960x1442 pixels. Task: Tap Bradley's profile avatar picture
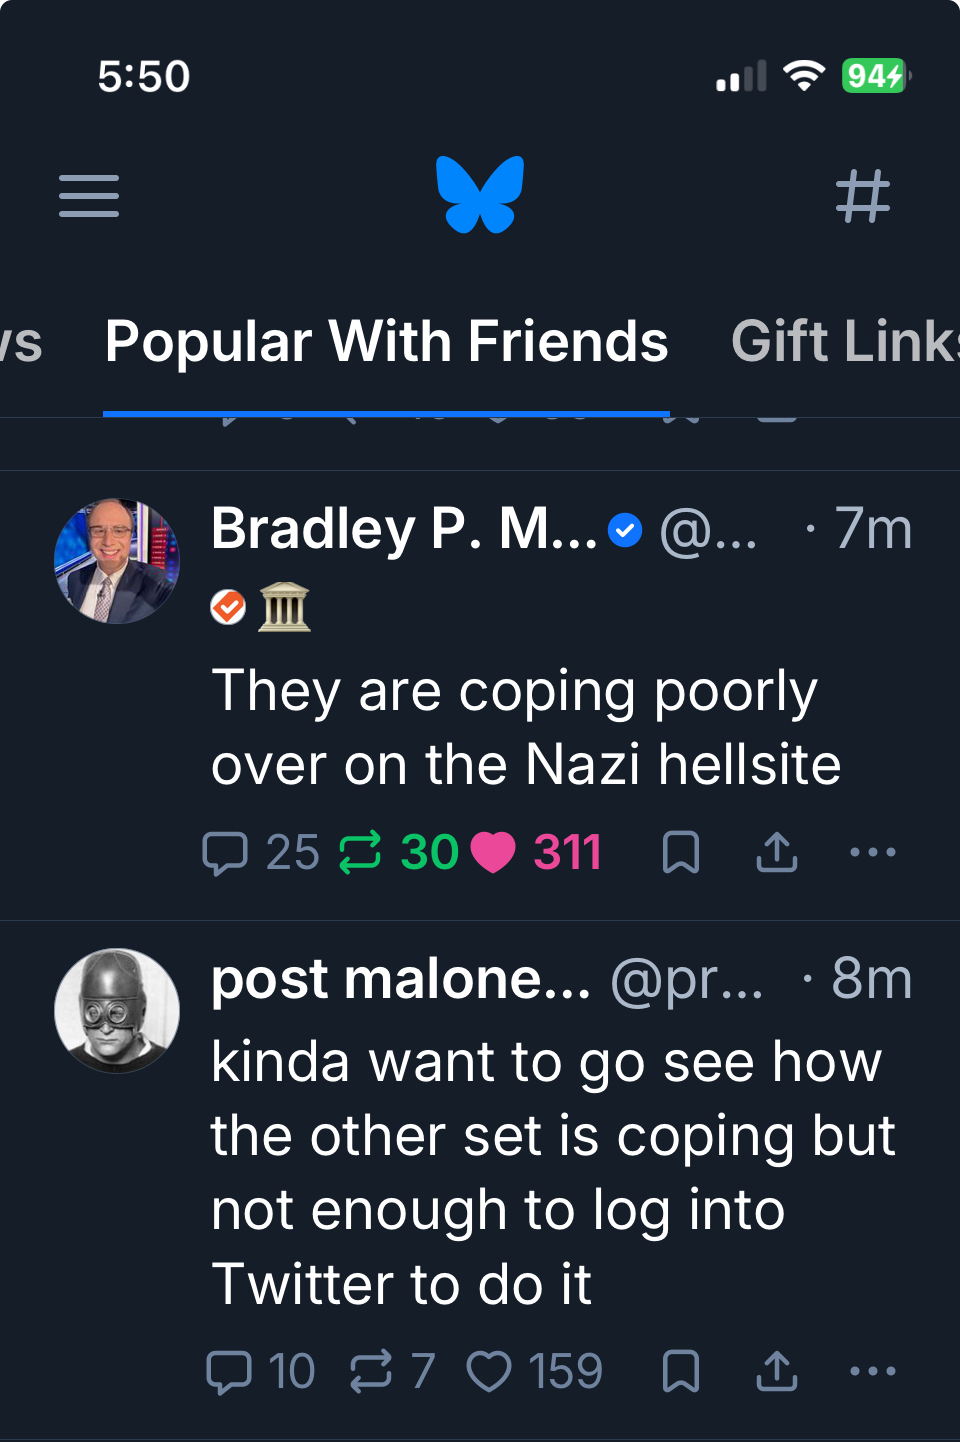[117, 561]
